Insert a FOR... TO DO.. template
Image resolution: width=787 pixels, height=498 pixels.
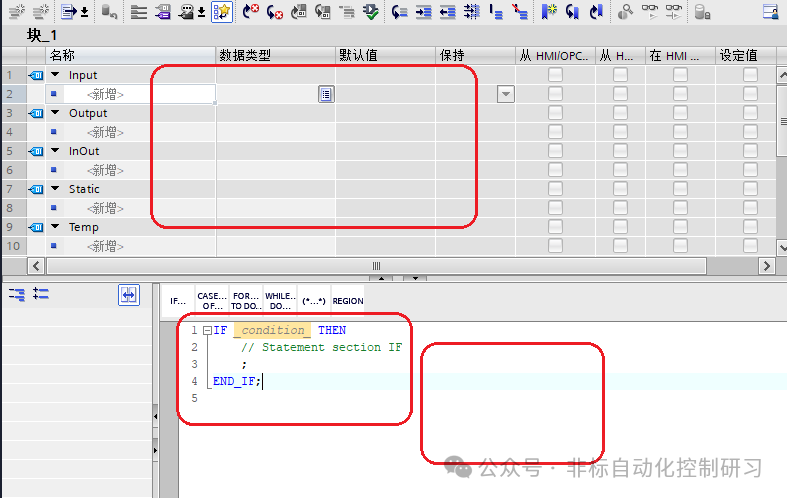(246, 301)
